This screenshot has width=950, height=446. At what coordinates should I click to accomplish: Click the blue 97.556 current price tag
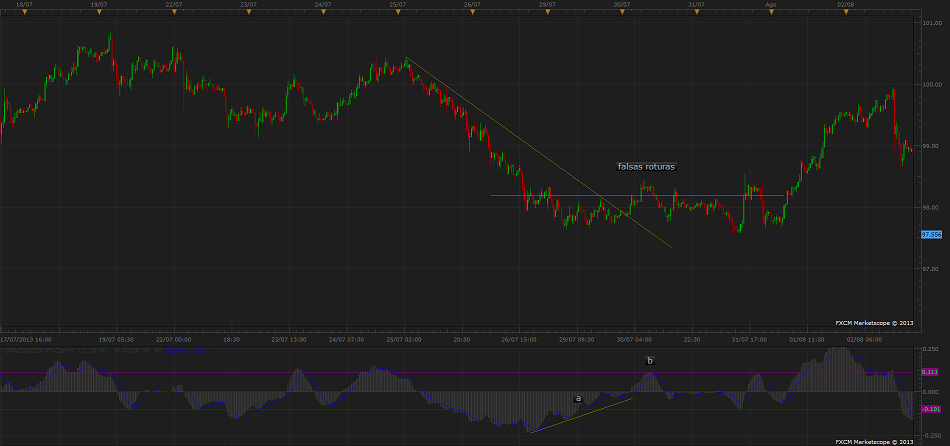(930, 234)
